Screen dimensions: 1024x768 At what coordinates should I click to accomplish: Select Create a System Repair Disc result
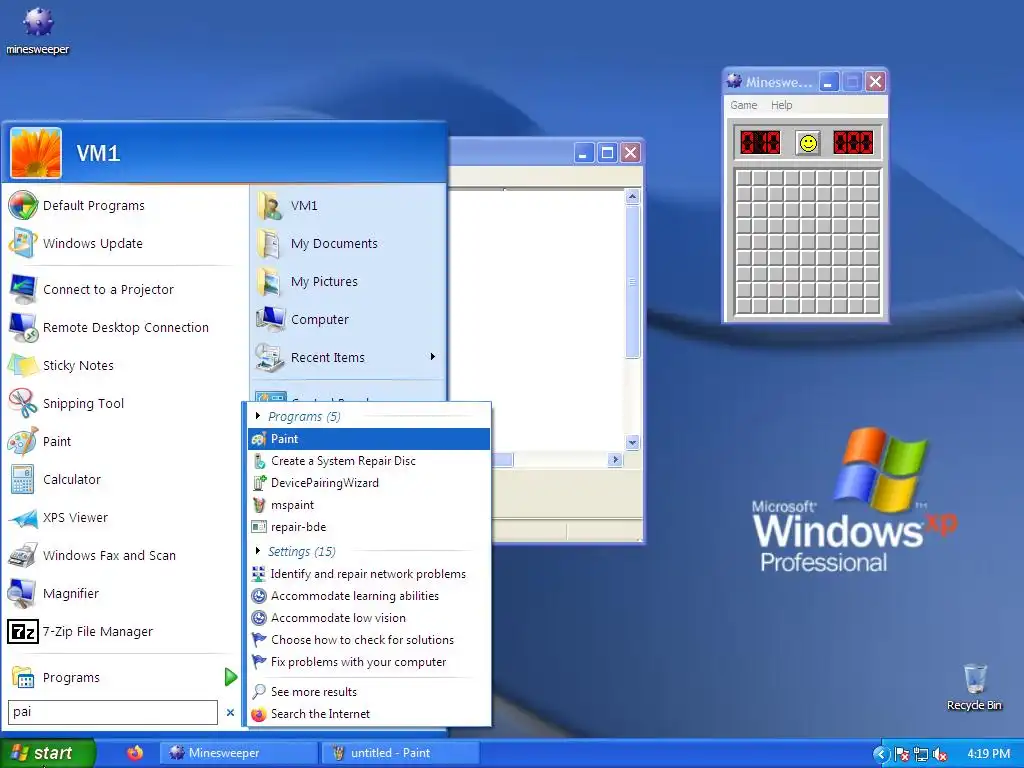(x=369, y=461)
